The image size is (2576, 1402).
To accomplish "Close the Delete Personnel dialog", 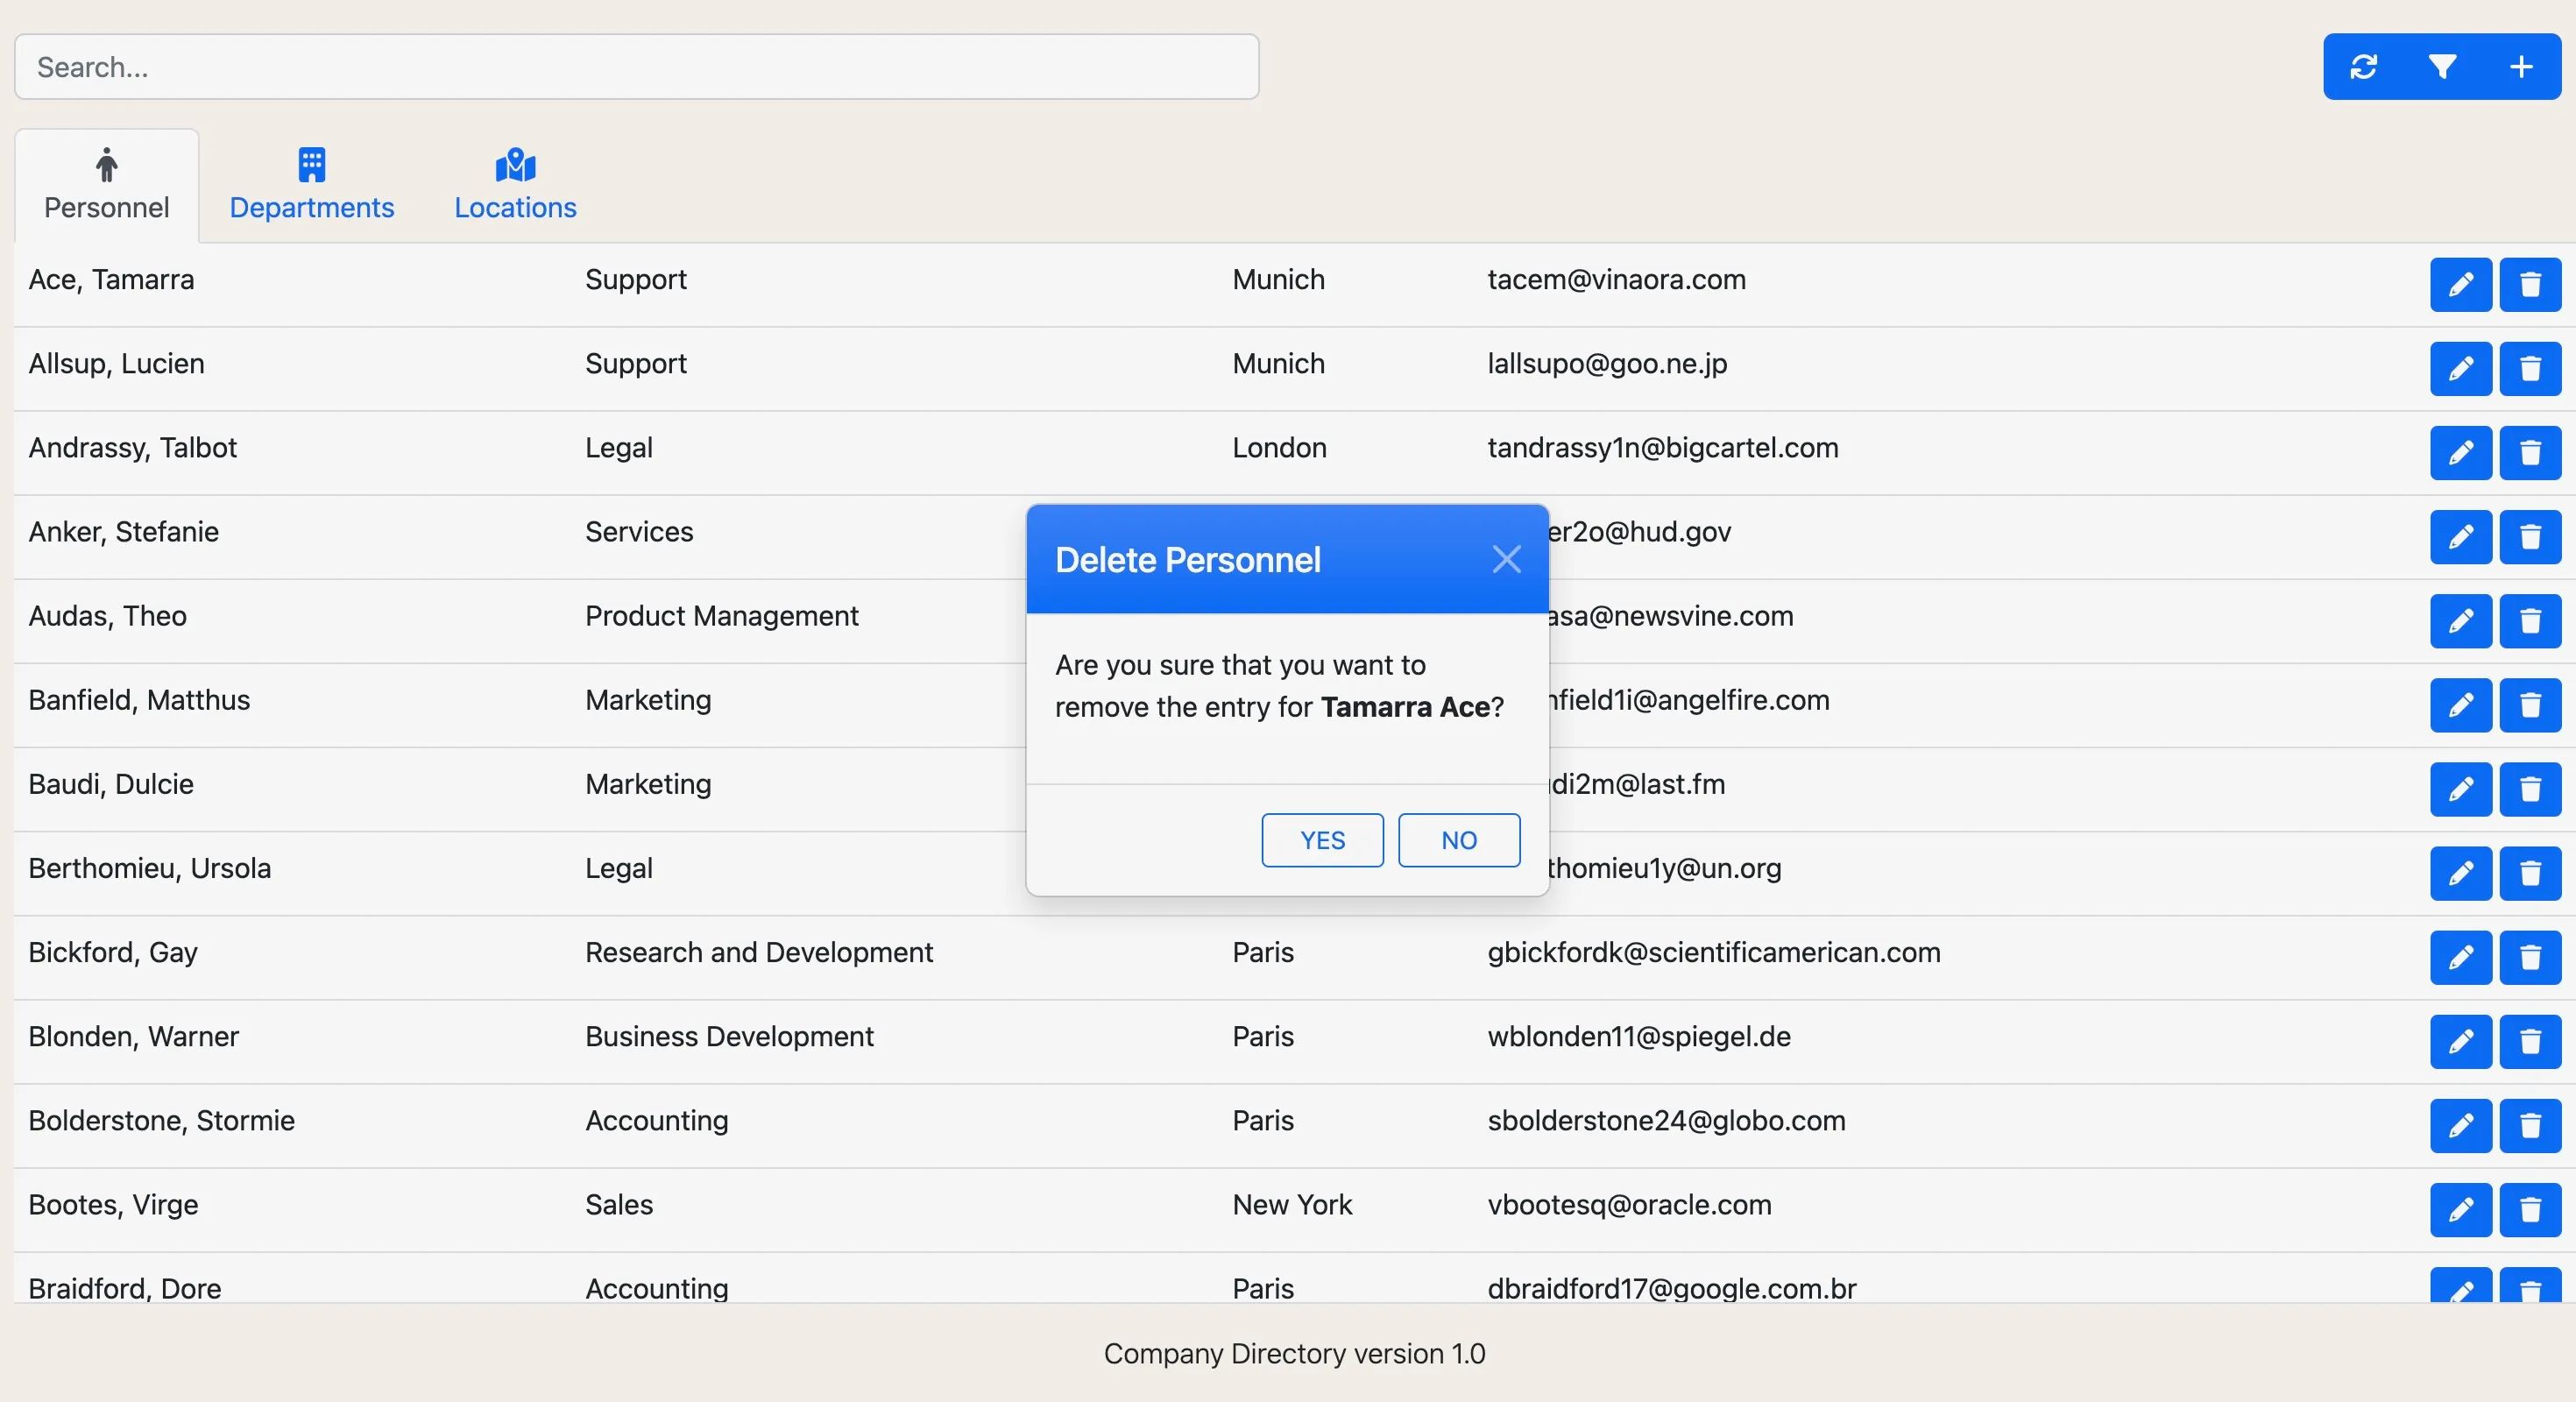I will (1506, 559).
